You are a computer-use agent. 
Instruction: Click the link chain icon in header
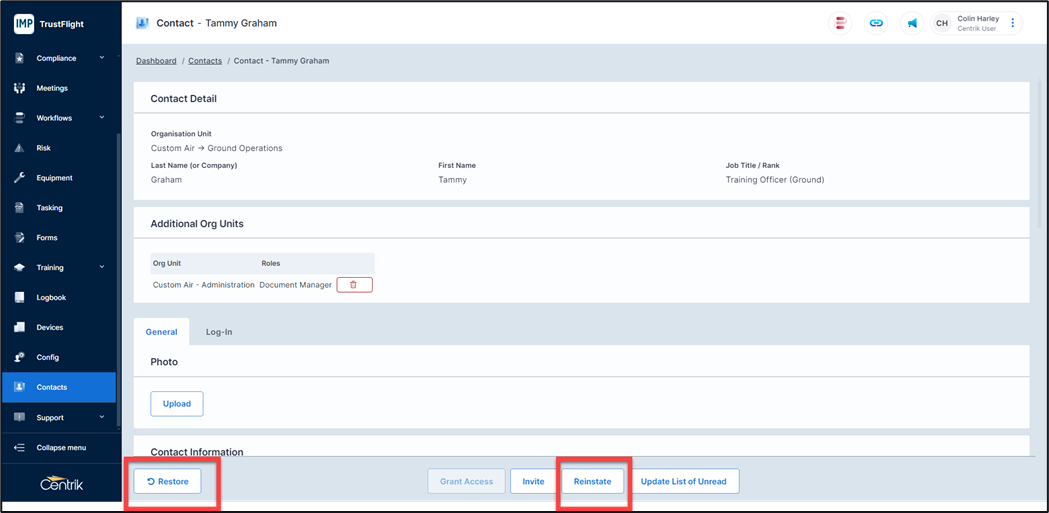(x=876, y=23)
